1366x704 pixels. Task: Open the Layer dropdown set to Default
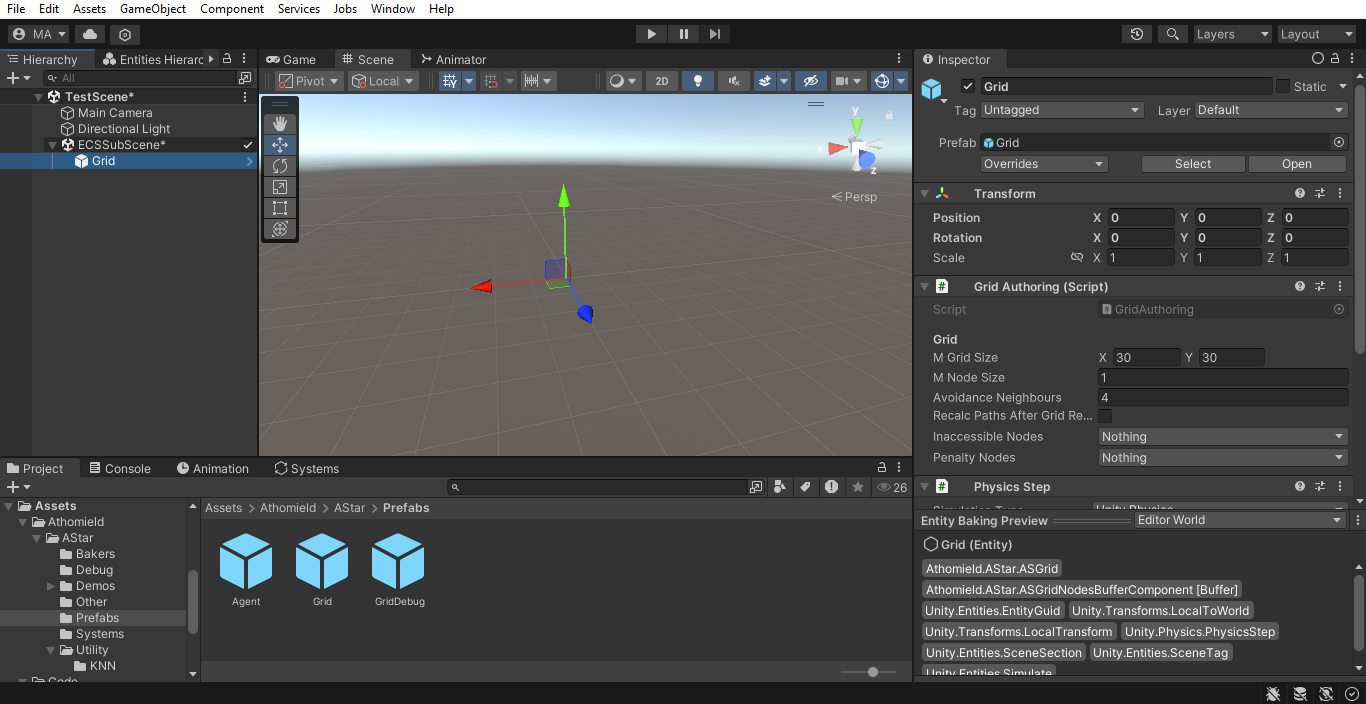(x=1271, y=110)
